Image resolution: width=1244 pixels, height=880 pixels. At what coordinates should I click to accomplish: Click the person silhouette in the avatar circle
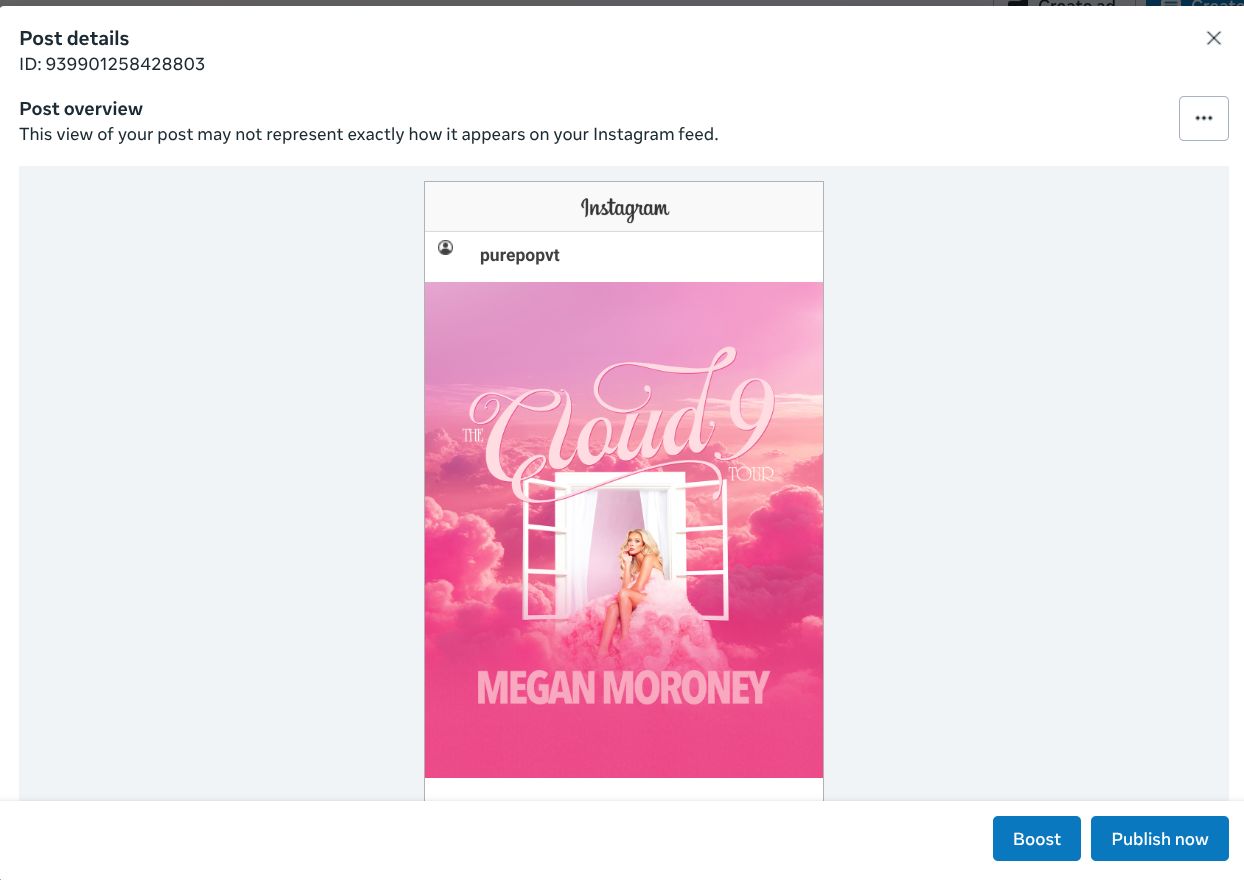445,247
